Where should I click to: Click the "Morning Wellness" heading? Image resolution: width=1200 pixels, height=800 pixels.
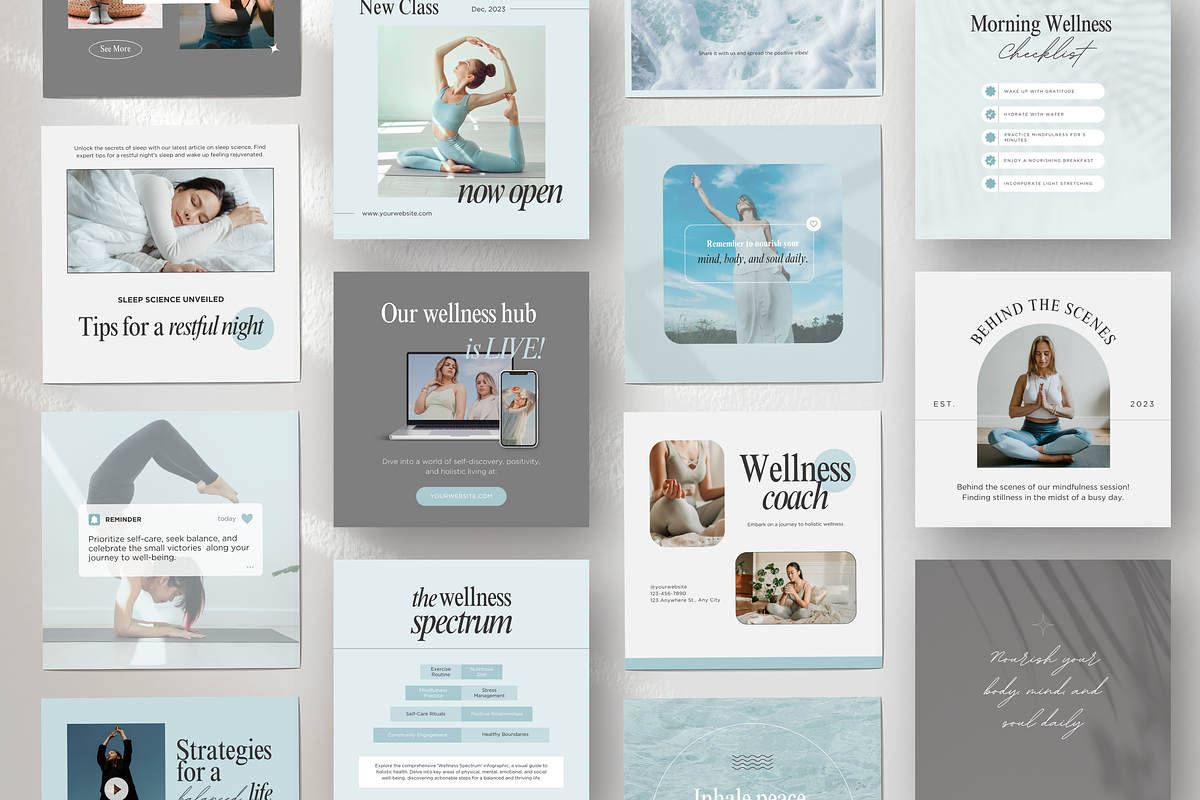click(1041, 24)
